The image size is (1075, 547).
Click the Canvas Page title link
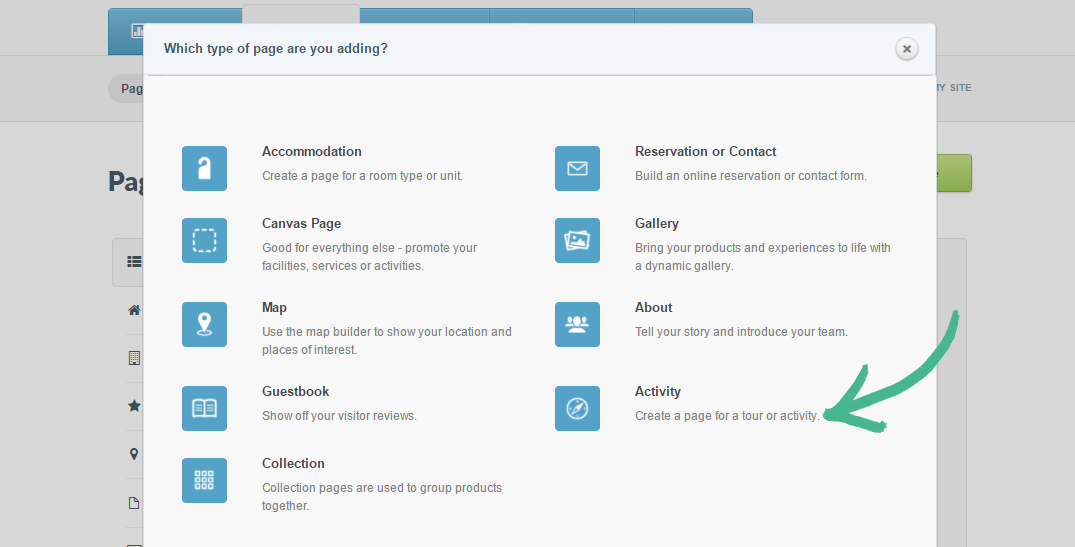pyautogui.click(x=301, y=224)
